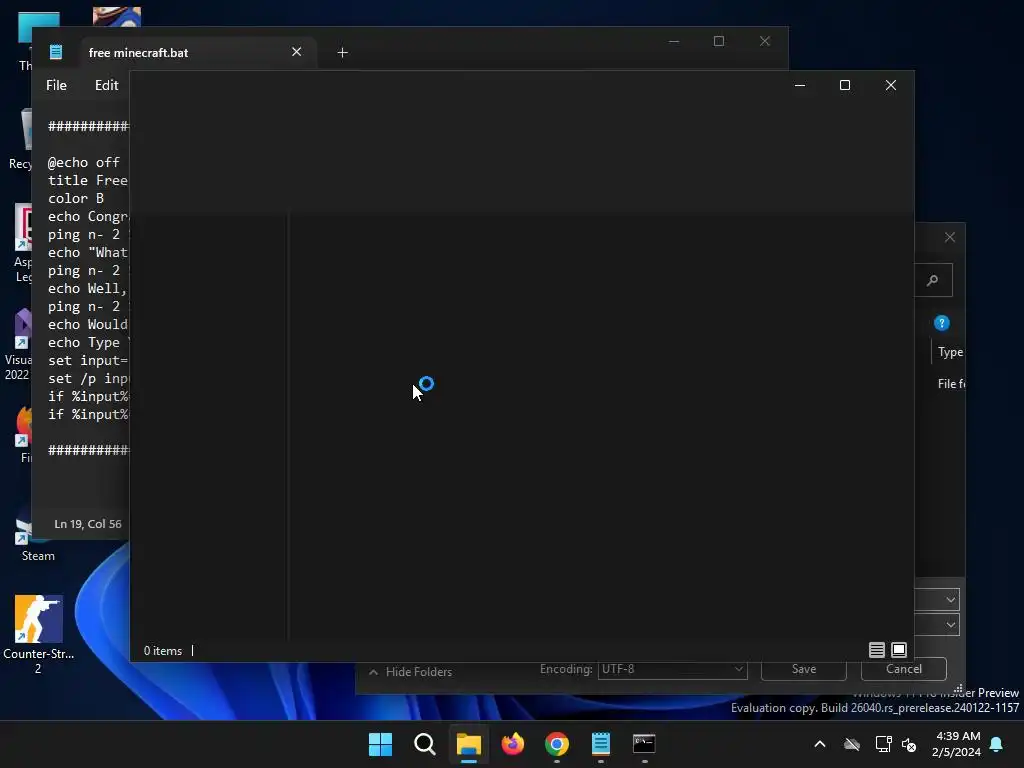This screenshot has height=768, width=1024.
Task: Open the save as type dropdown arrow
Action: tap(950, 625)
